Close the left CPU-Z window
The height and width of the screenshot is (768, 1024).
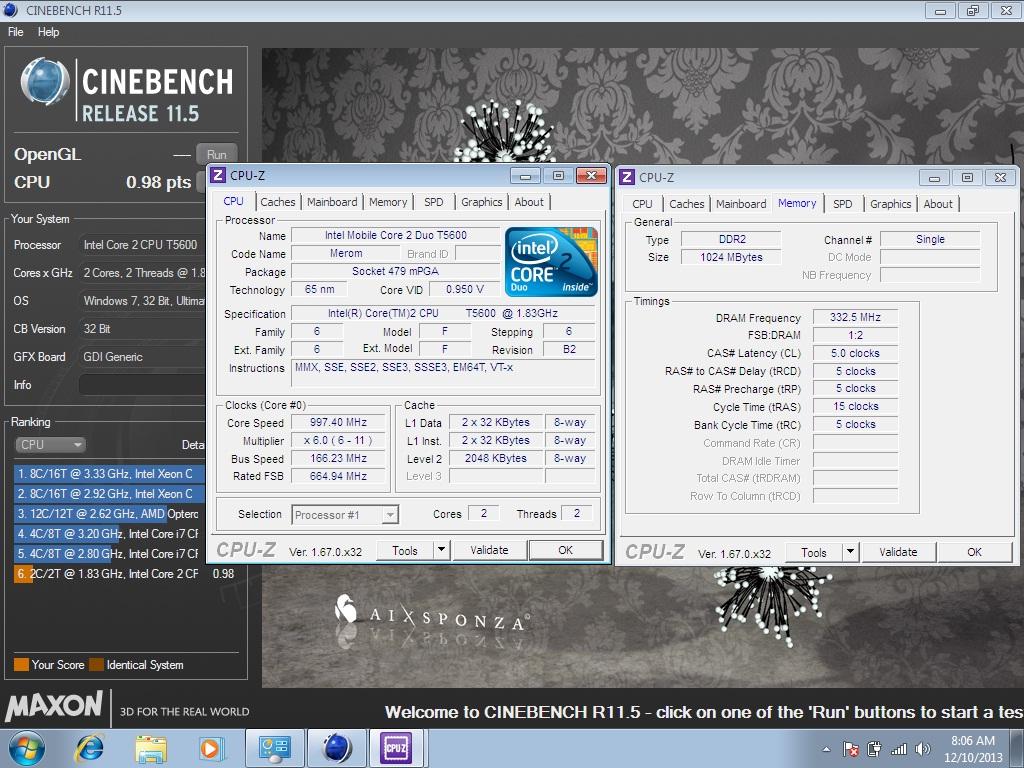[x=591, y=176]
